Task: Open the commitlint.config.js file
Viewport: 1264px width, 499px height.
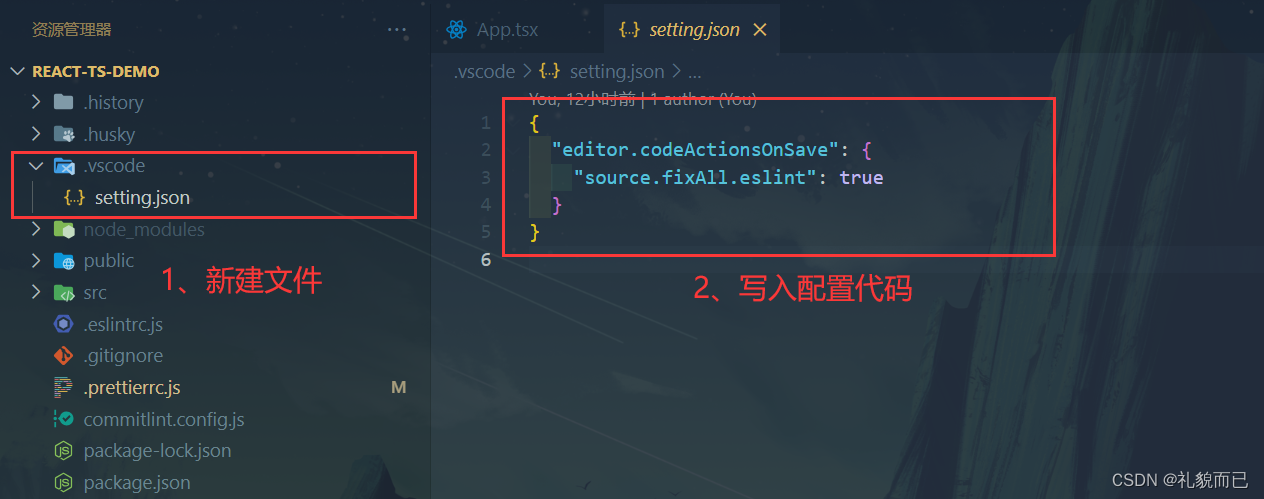Action: tap(164, 419)
